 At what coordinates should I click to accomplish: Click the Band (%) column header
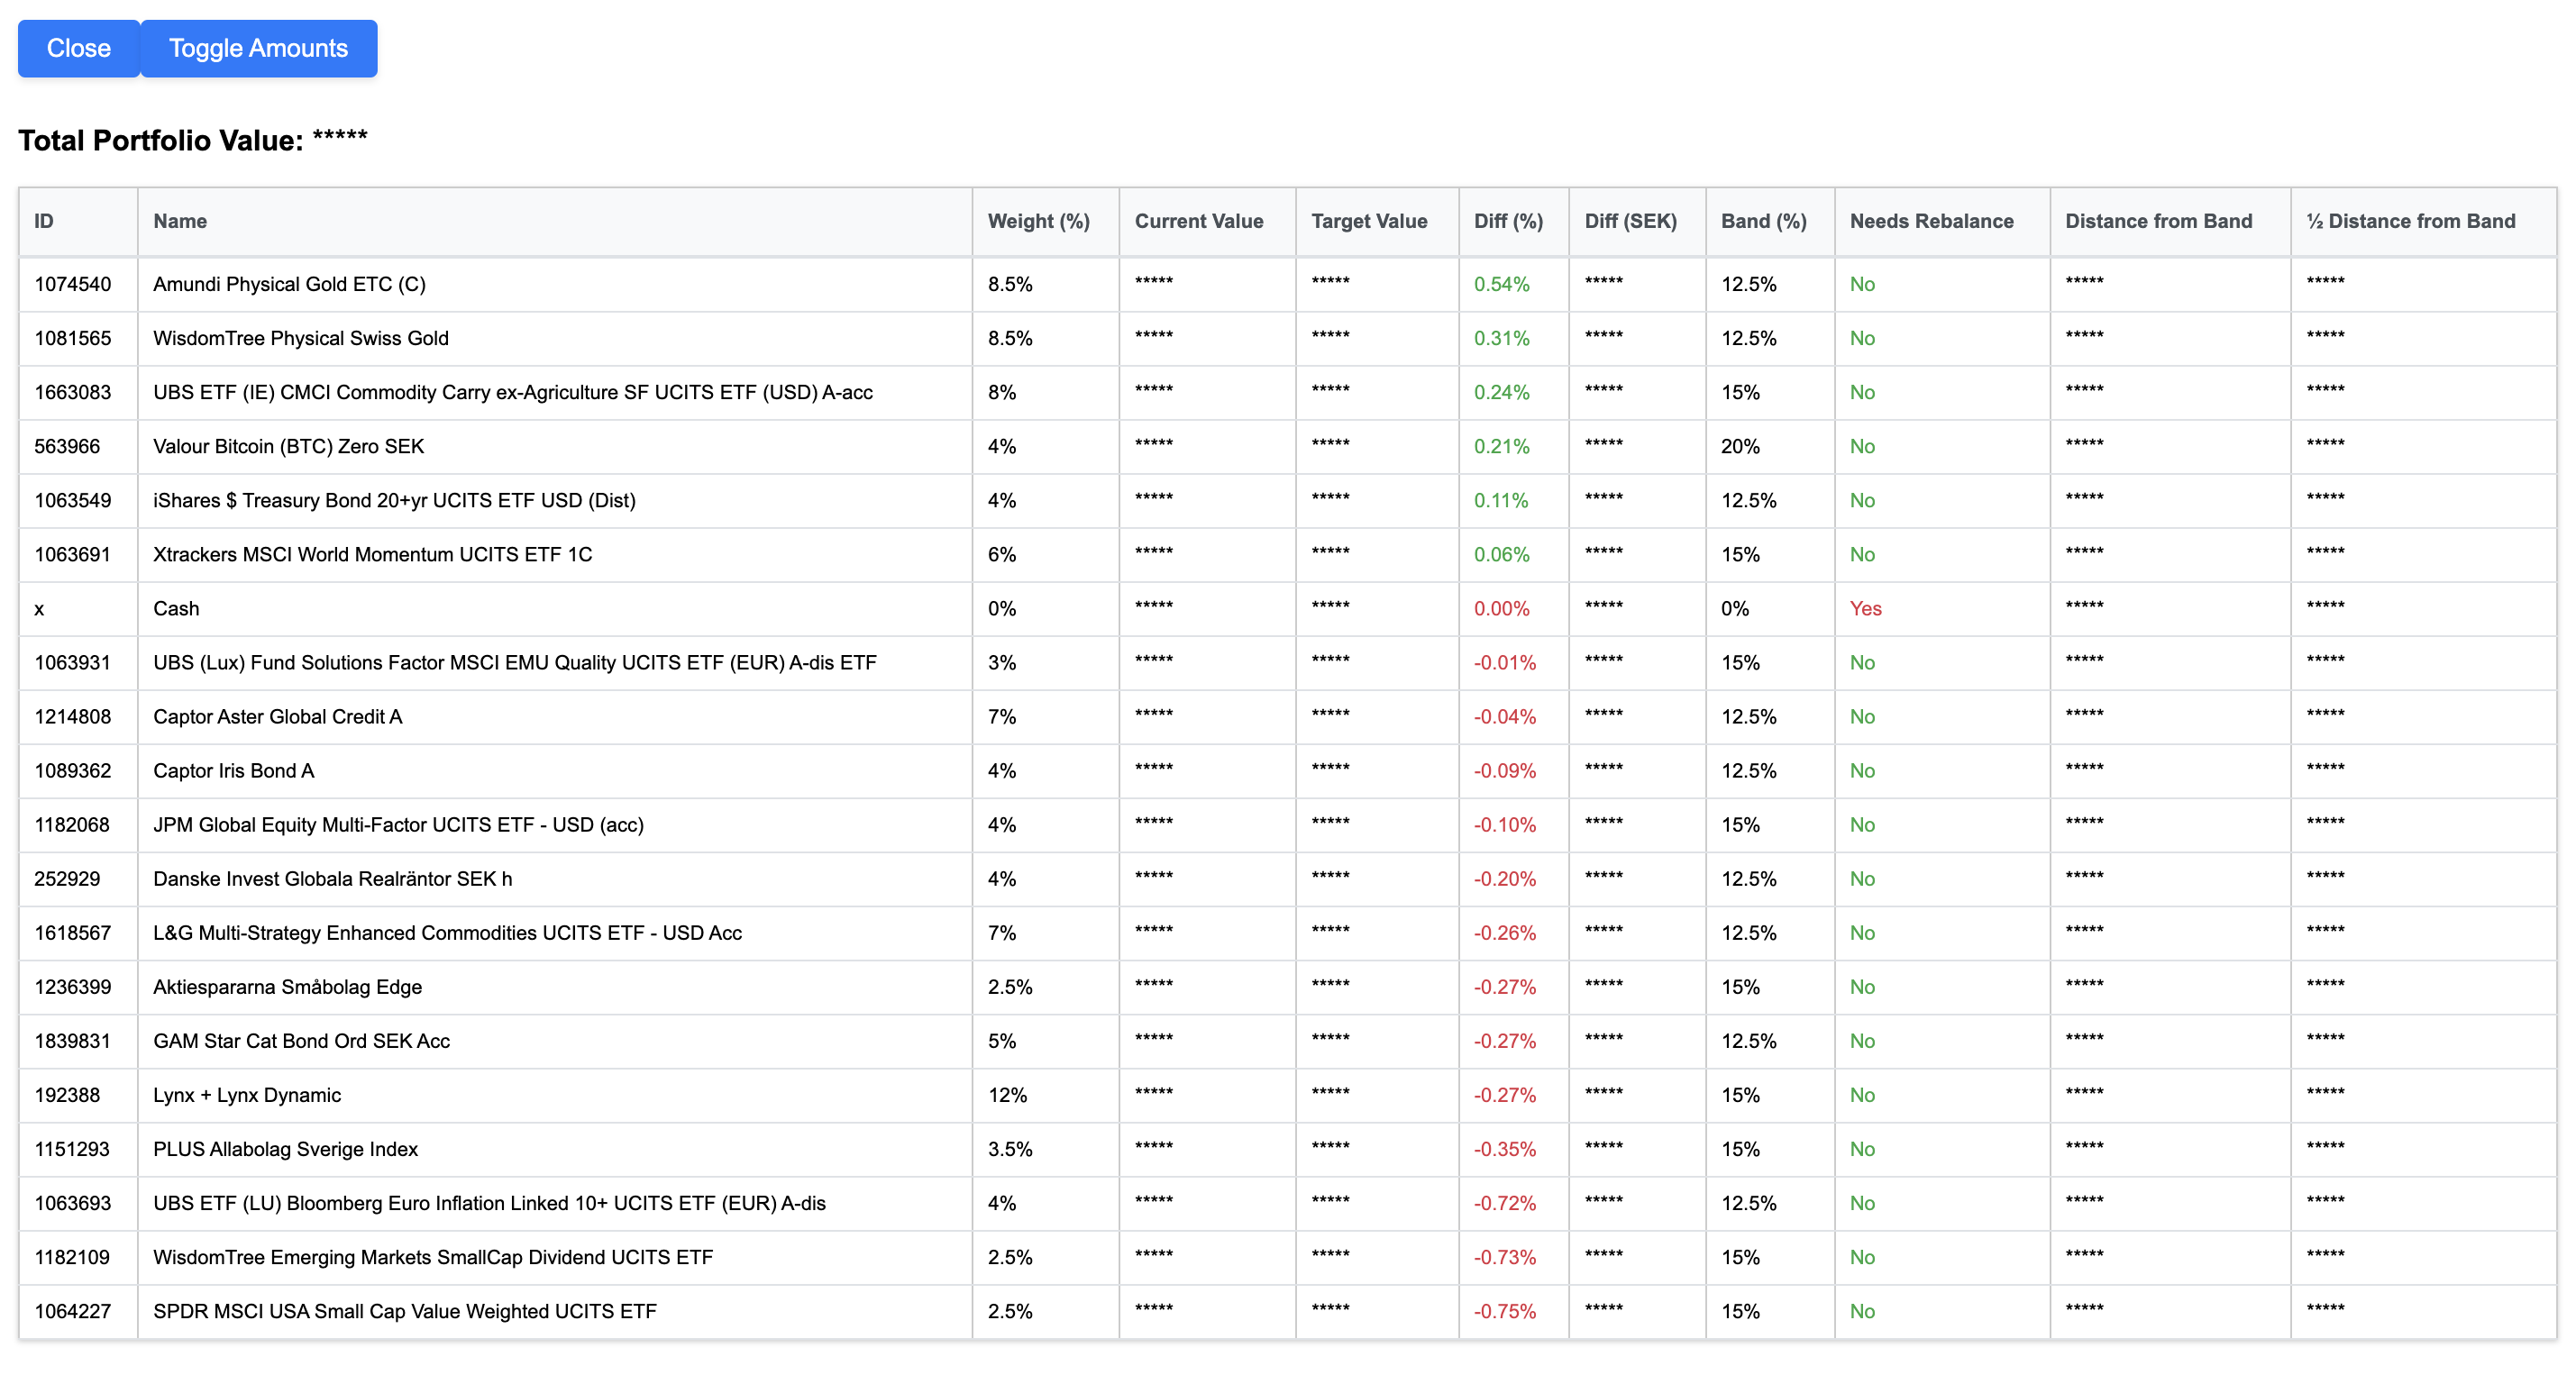click(x=1762, y=221)
